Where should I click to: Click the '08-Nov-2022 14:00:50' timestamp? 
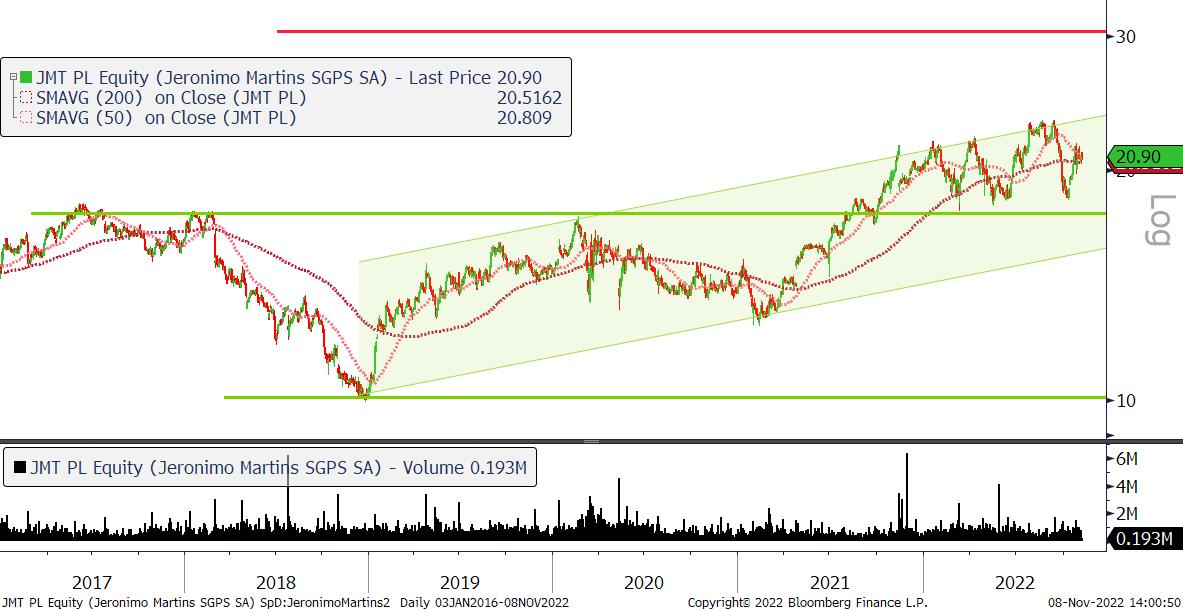[1113, 603]
